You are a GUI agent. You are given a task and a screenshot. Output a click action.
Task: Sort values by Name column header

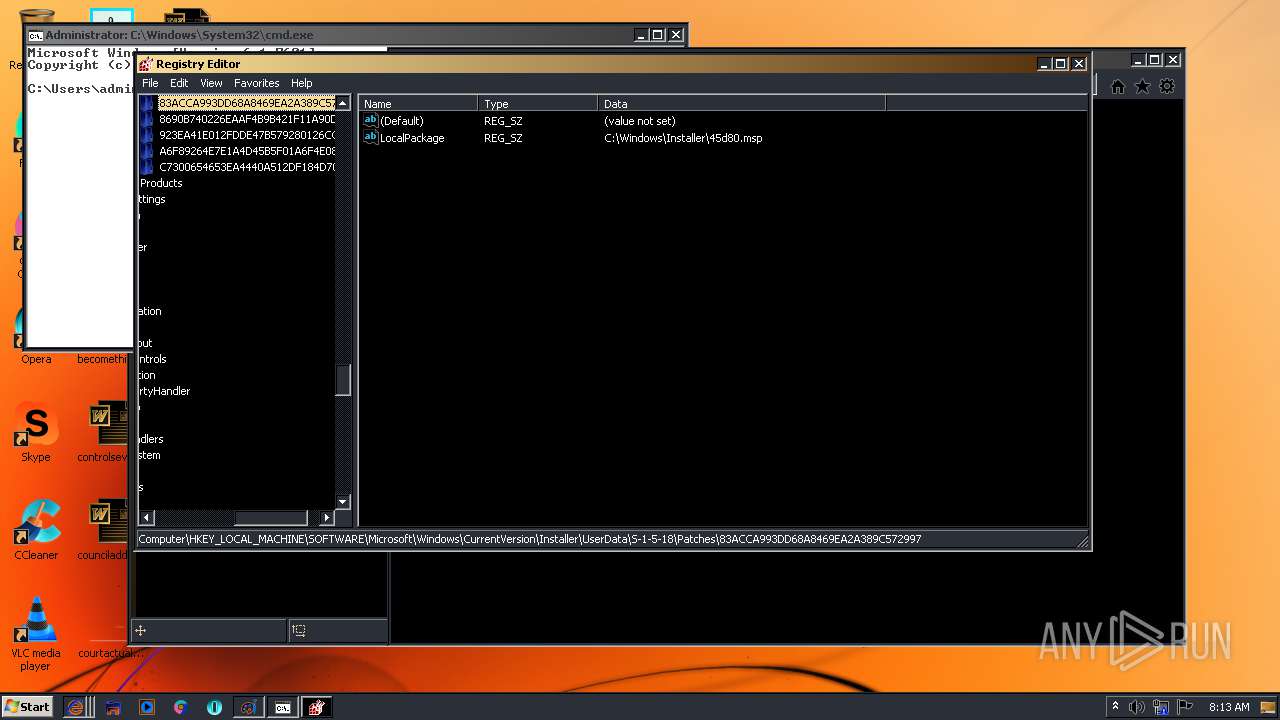pos(418,104)
